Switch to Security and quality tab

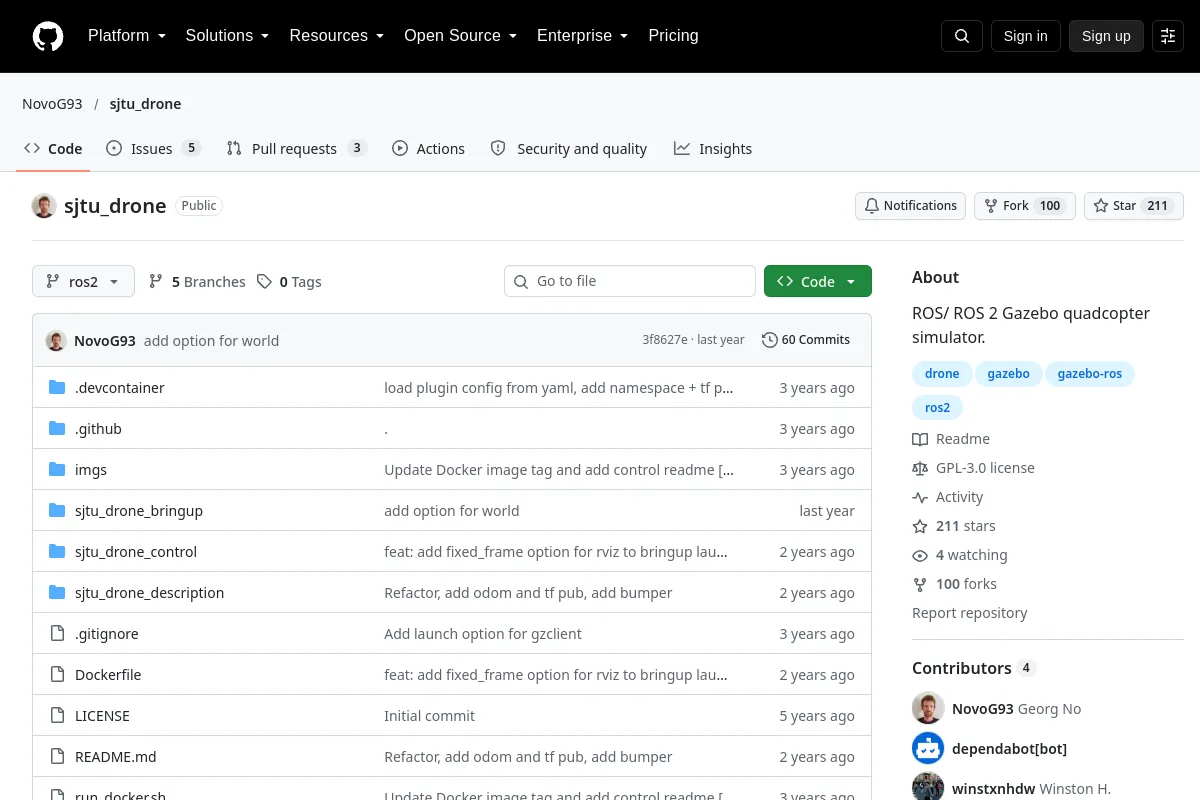tap(569, 149)
